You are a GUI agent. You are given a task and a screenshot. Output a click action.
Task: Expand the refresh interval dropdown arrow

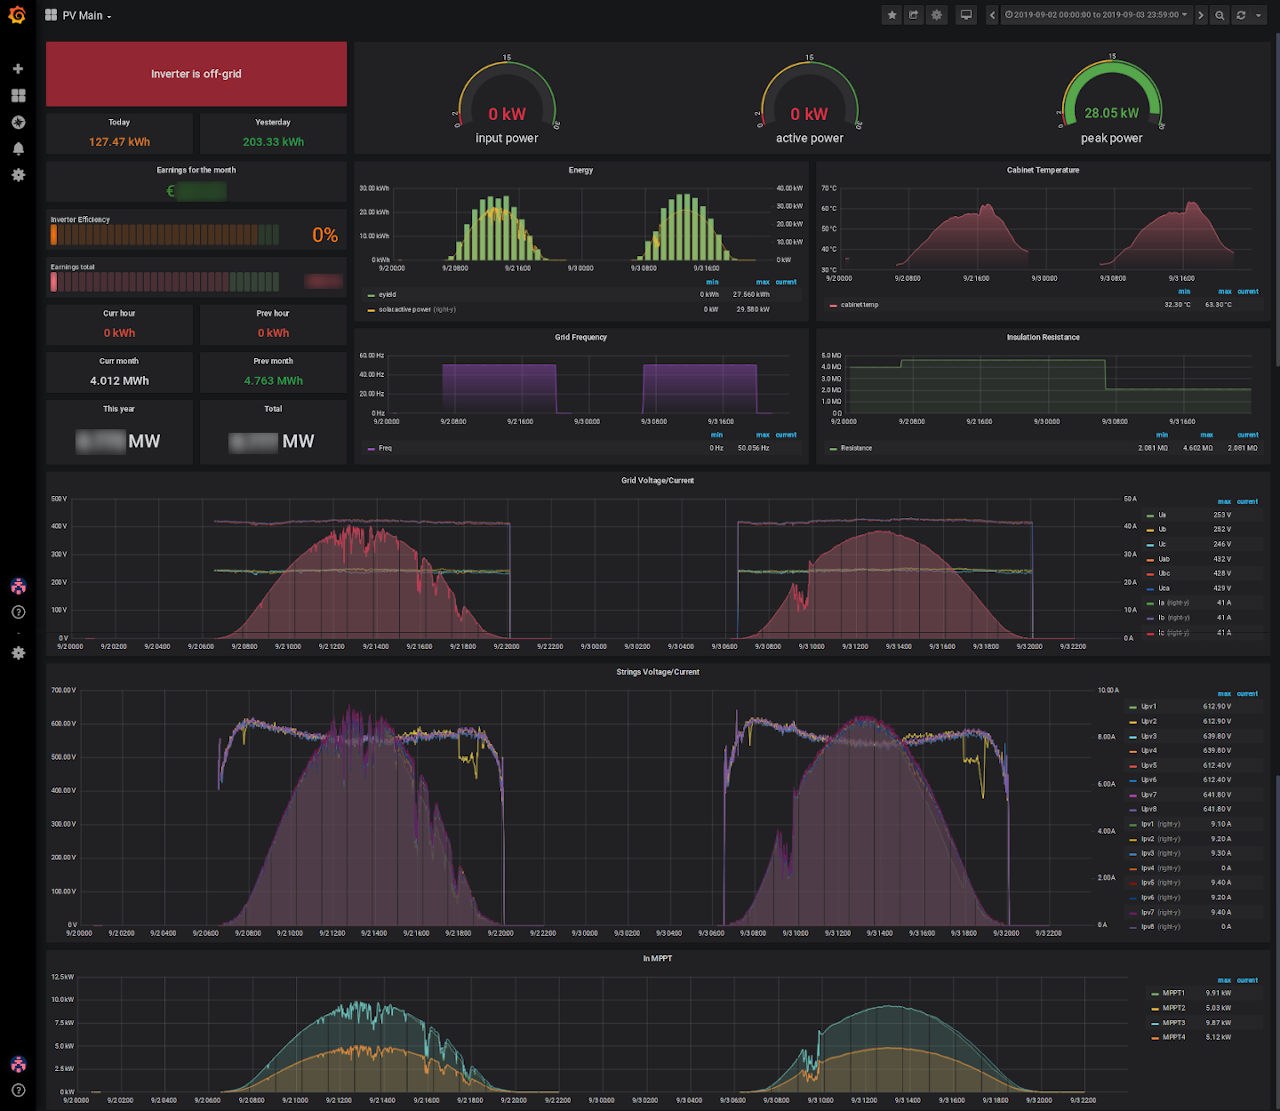coord(1258,16)
